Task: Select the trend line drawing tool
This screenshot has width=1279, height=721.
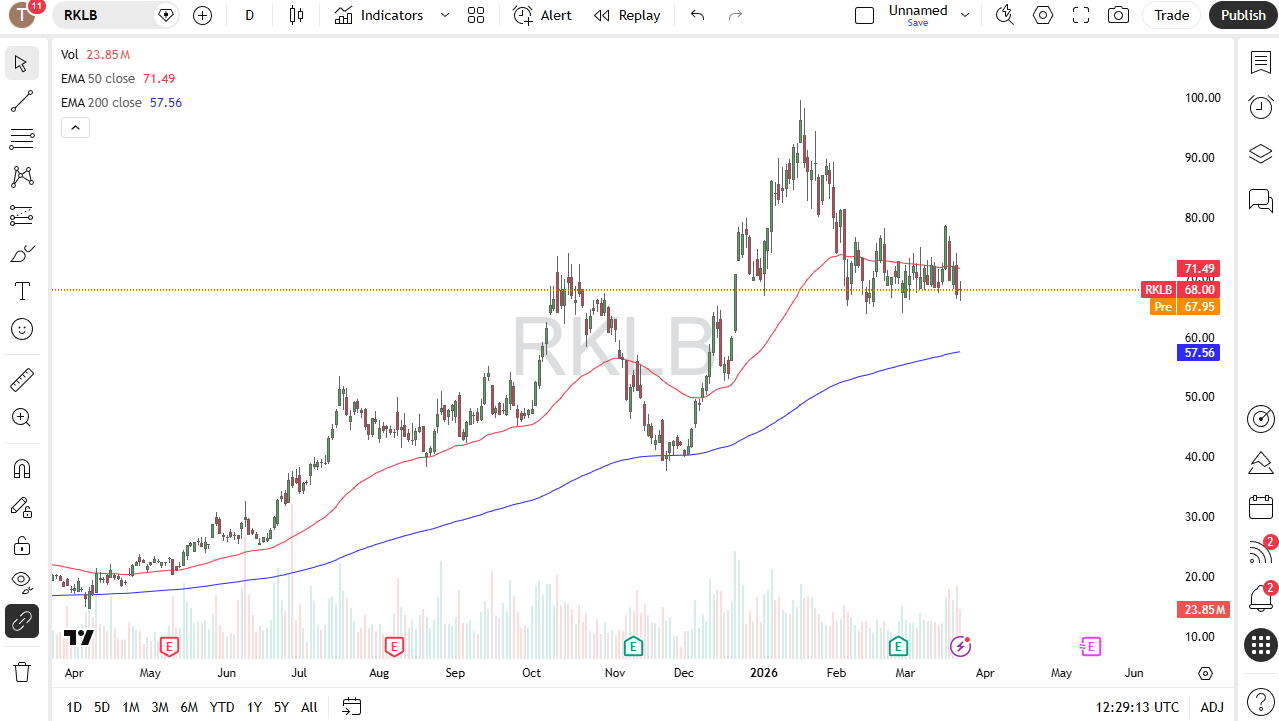Action: (x=22, y=101)
